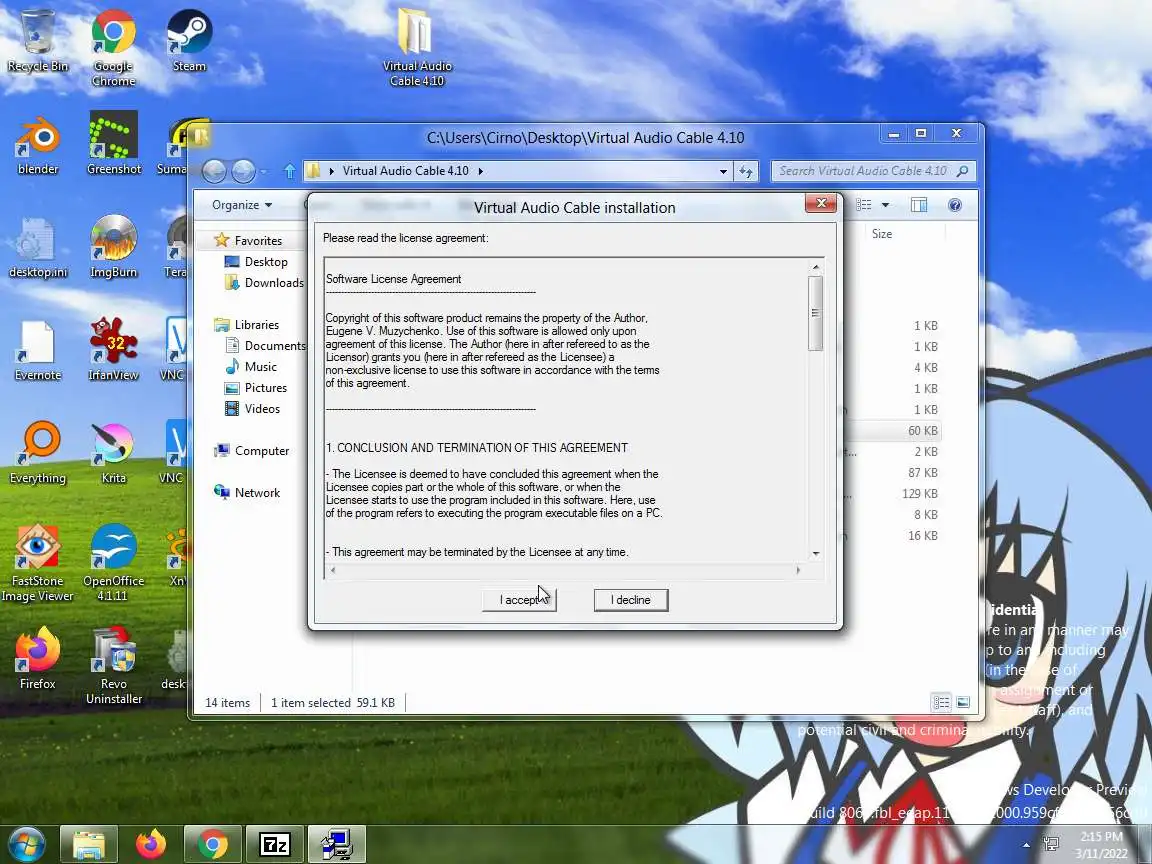Click the license horizontal scroll right arrow

[798, 570]
